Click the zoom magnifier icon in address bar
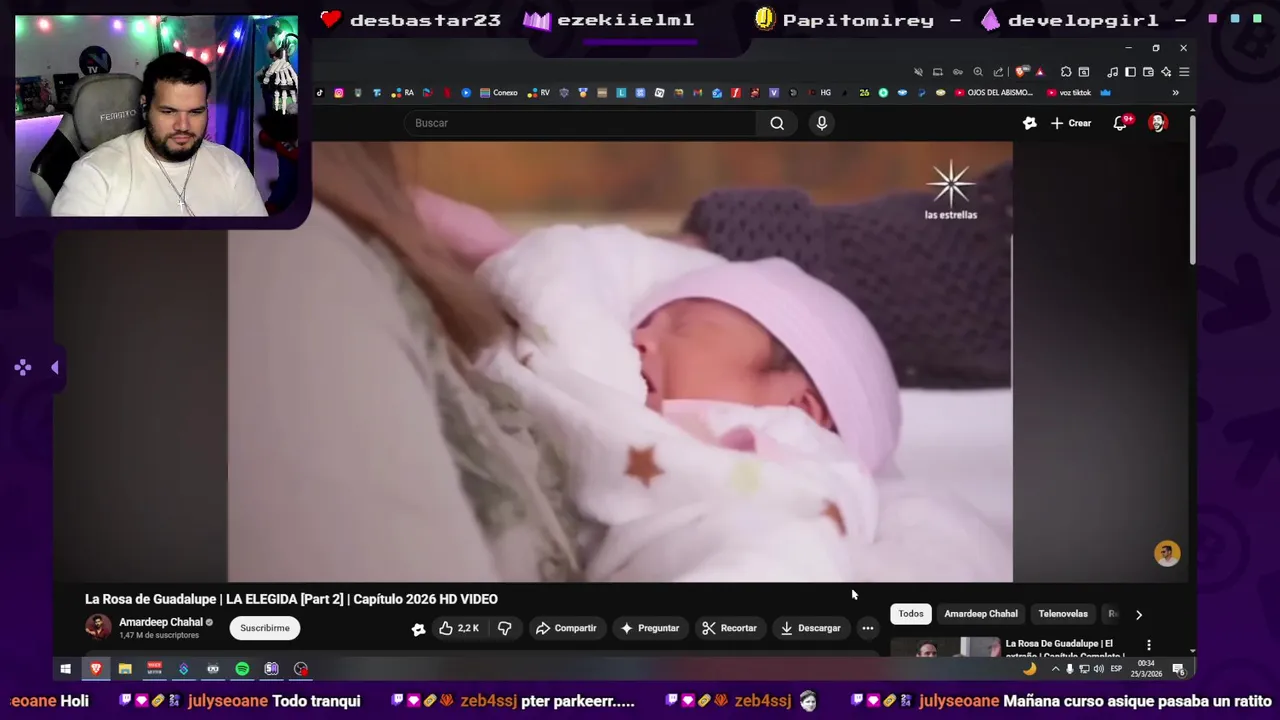This screenshot has height=720, width=1280. coord(978,72)
